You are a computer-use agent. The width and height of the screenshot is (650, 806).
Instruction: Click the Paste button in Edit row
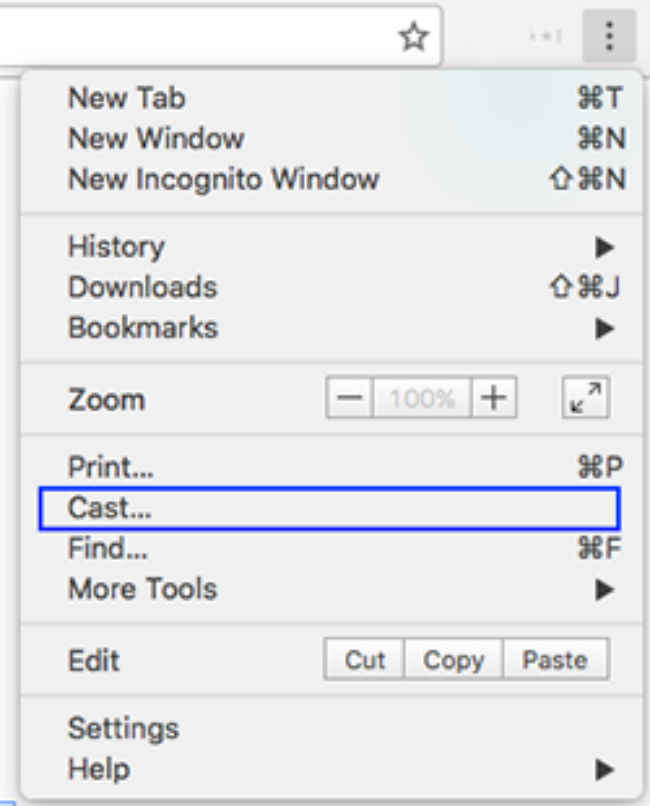coord(555,660)
